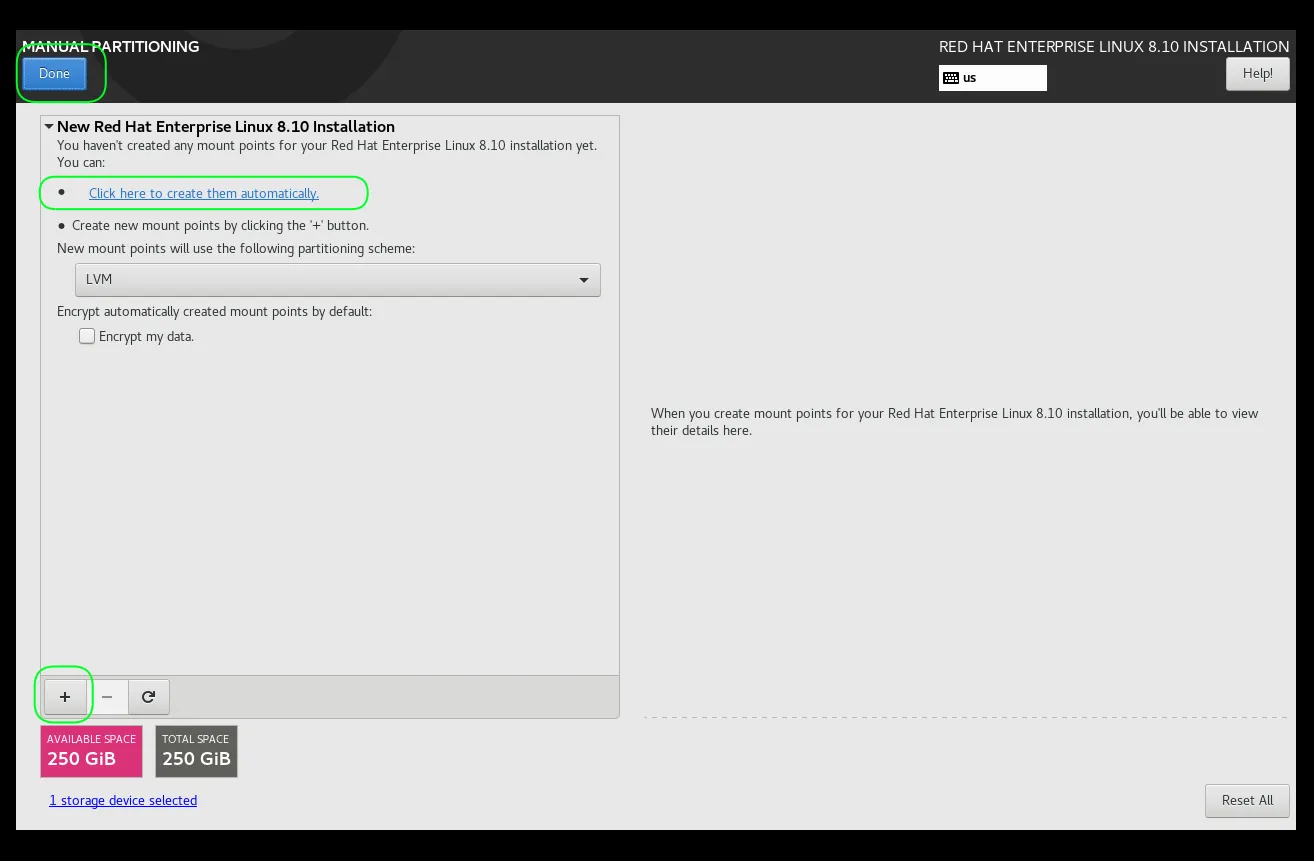Click 'New mount points will use the following' text
1314x861 pixels.
236,248
